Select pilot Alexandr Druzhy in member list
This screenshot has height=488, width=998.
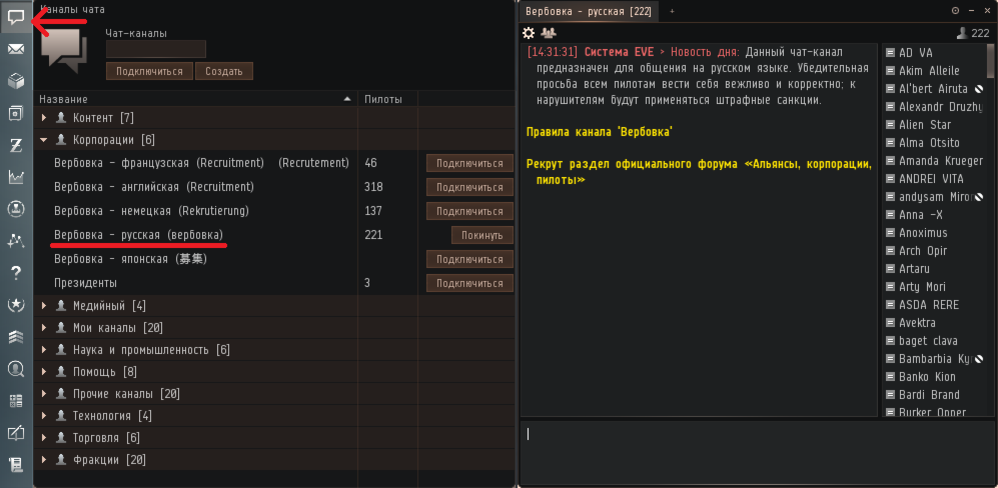[941, 107]
